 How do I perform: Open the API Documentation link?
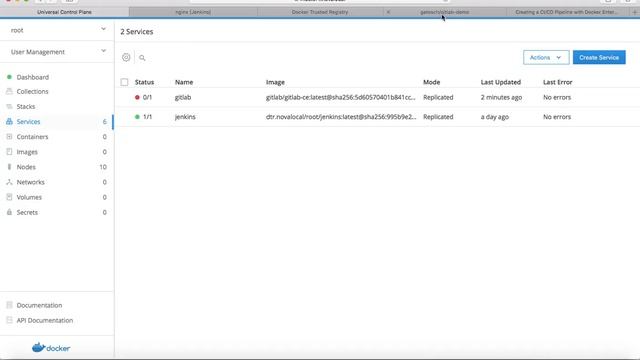point(45,320)
